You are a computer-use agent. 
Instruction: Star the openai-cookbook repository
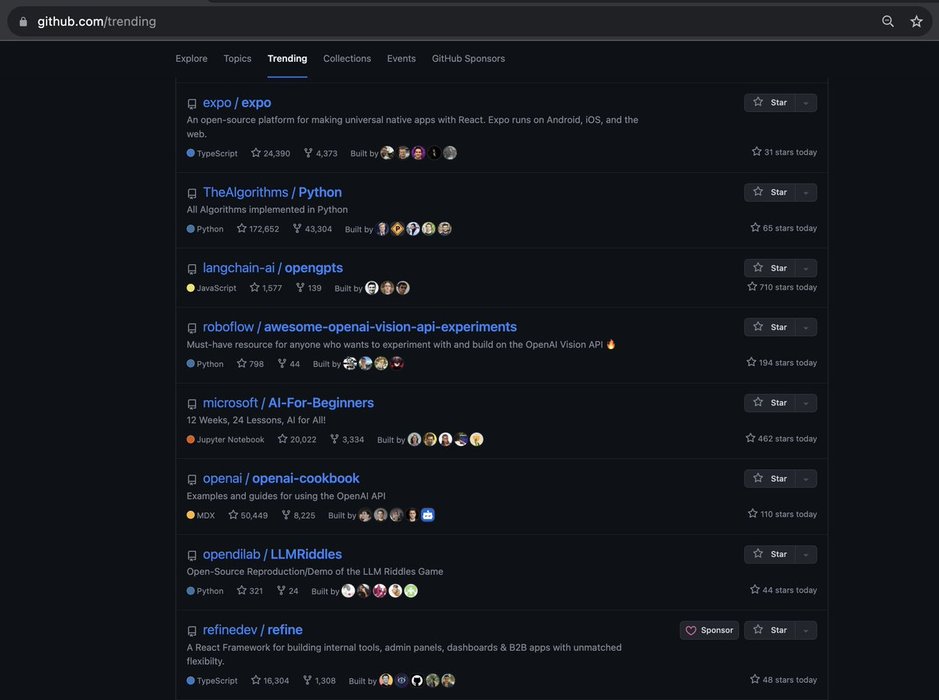pos(770,478)
